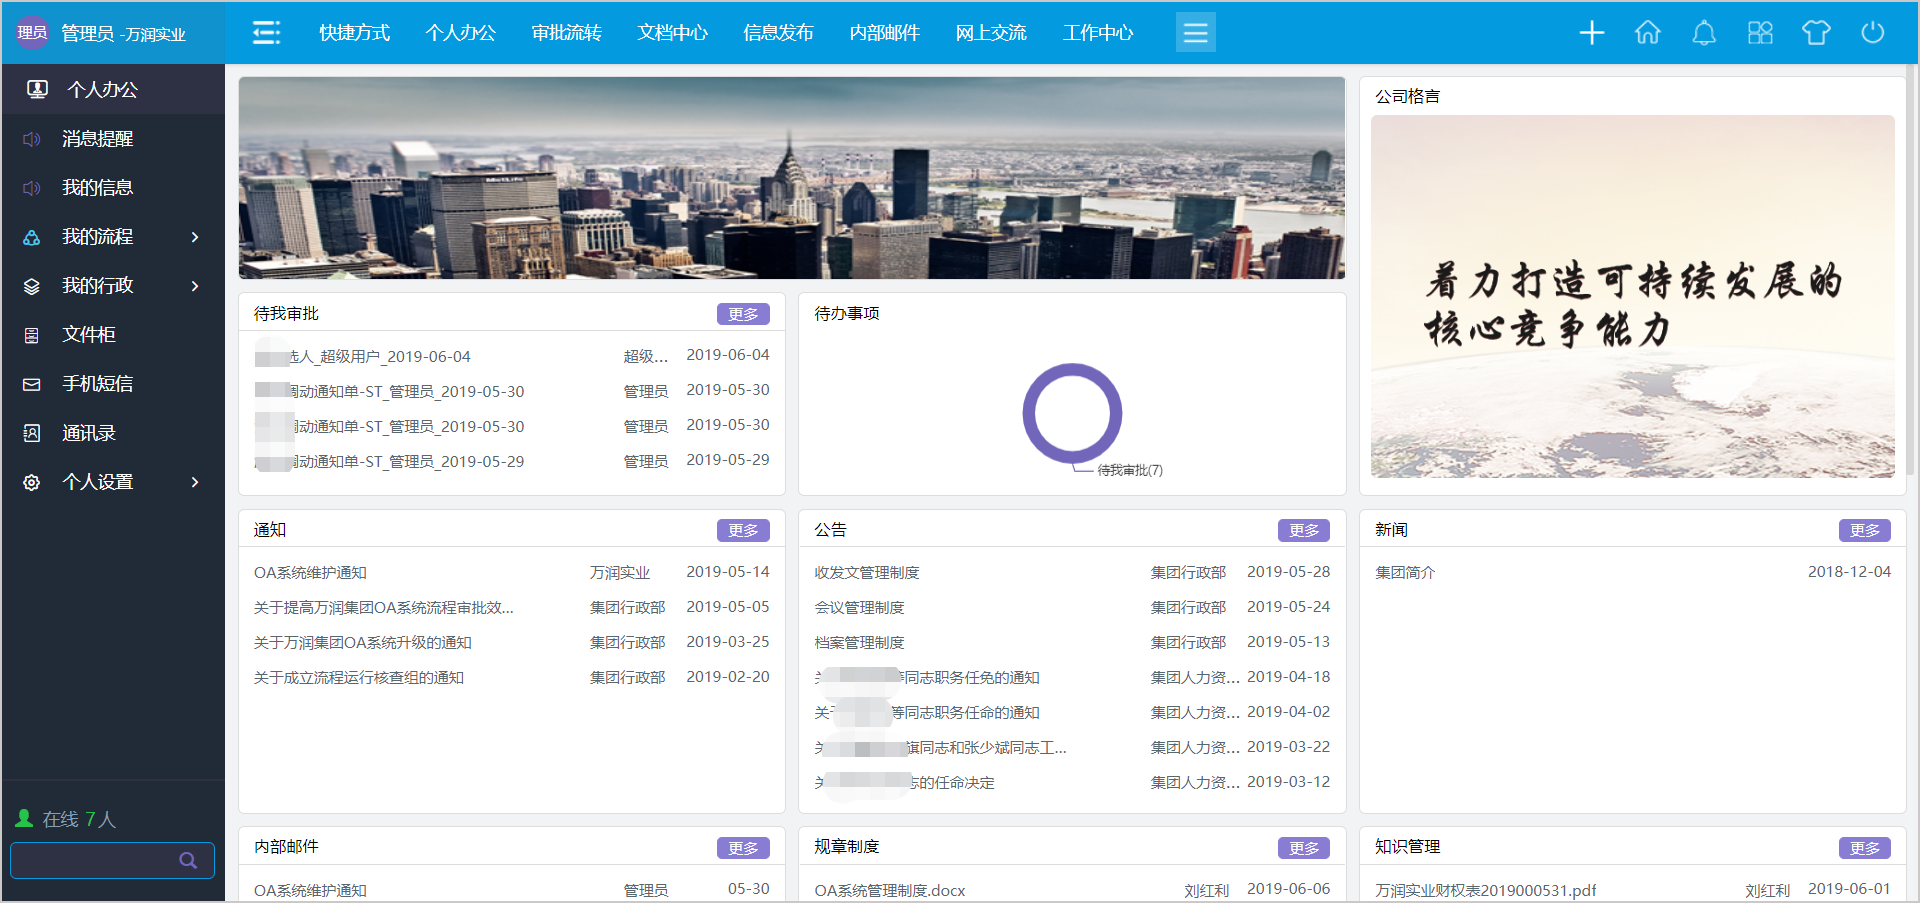Click the 手机短信 envelope icon

31,383
